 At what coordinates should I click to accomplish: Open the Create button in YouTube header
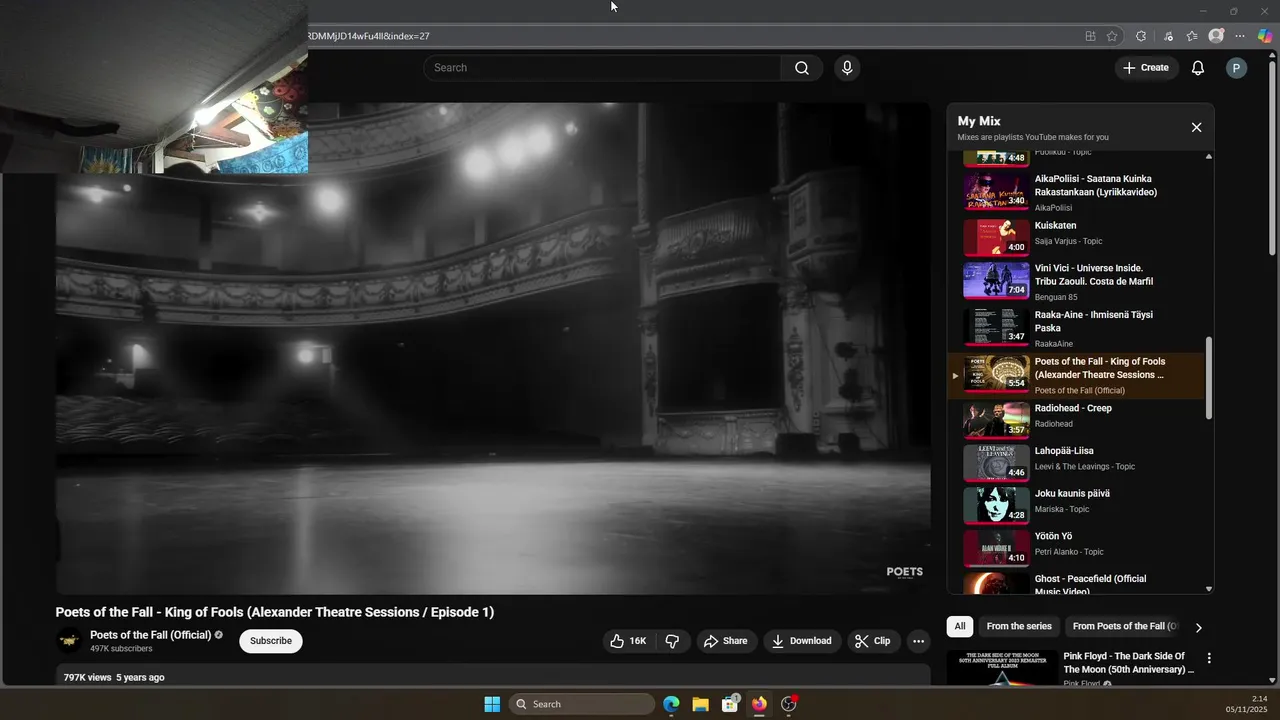1146,68
